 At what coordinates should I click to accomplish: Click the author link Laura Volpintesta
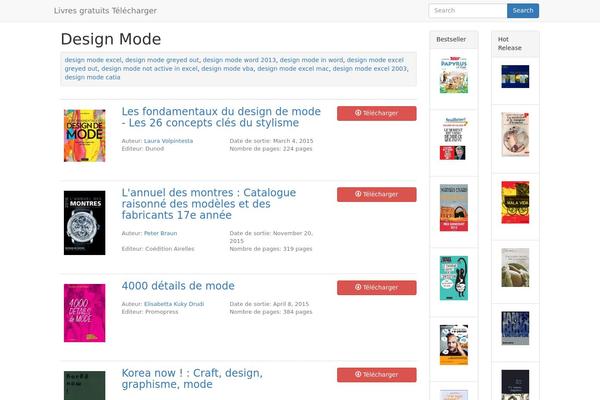168,141
